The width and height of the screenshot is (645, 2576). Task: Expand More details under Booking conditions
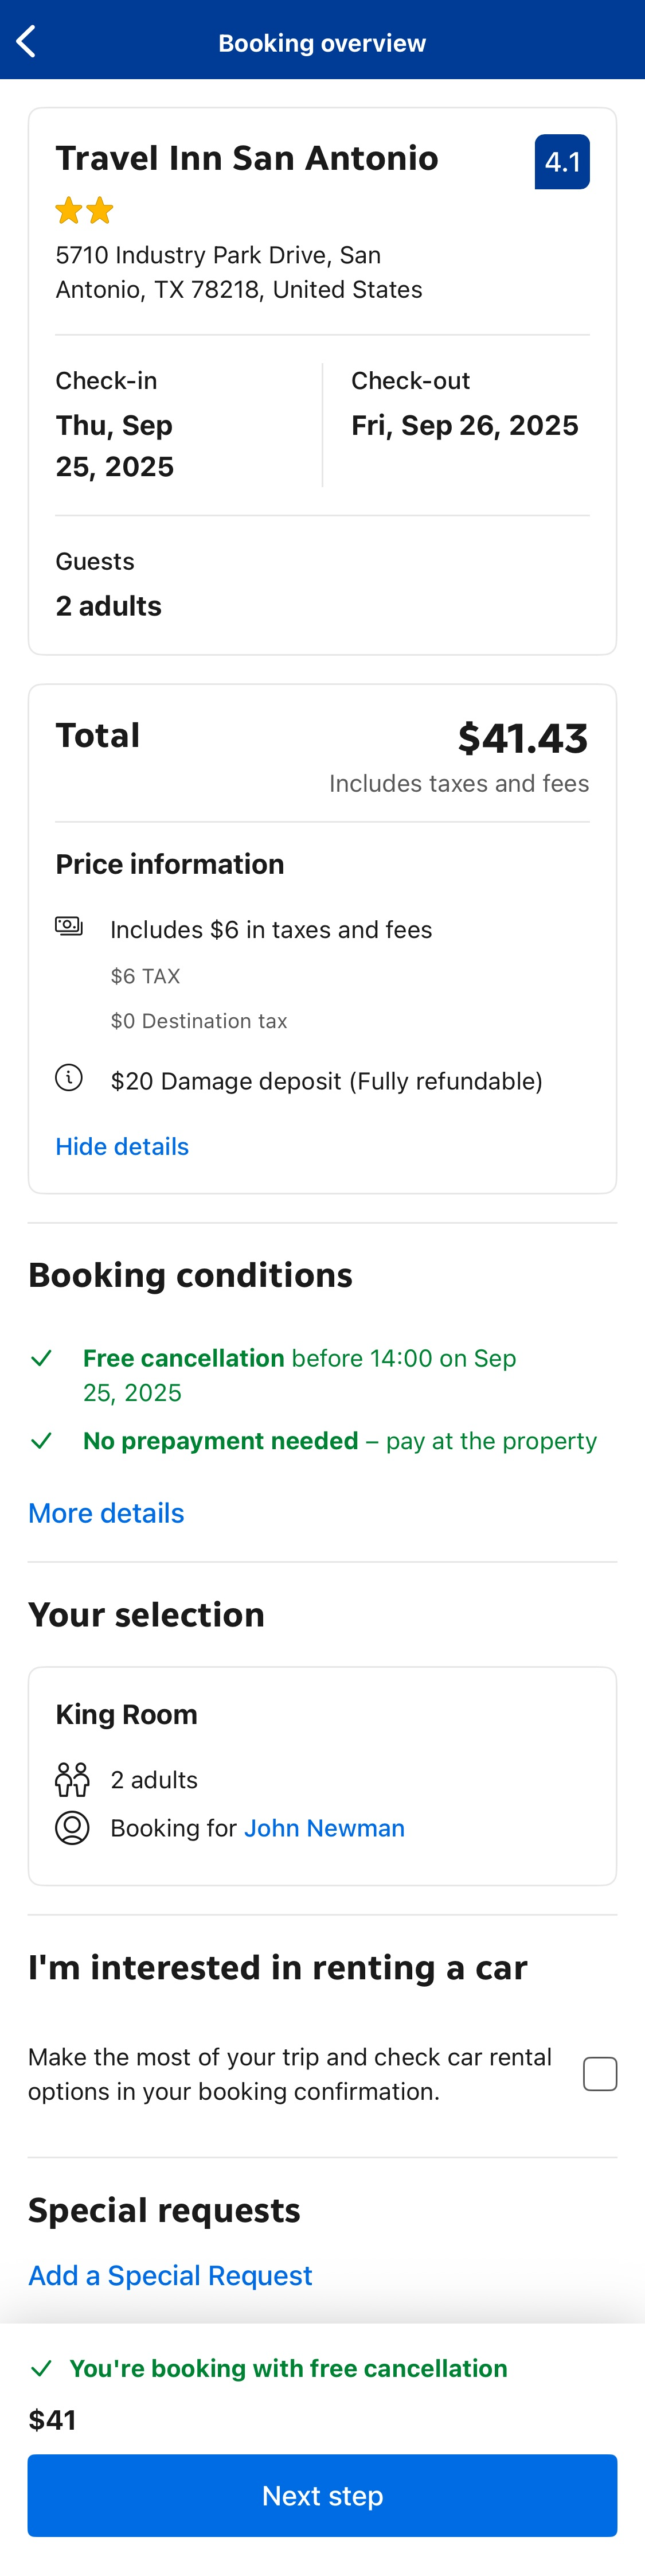(x=106, y=1512)
